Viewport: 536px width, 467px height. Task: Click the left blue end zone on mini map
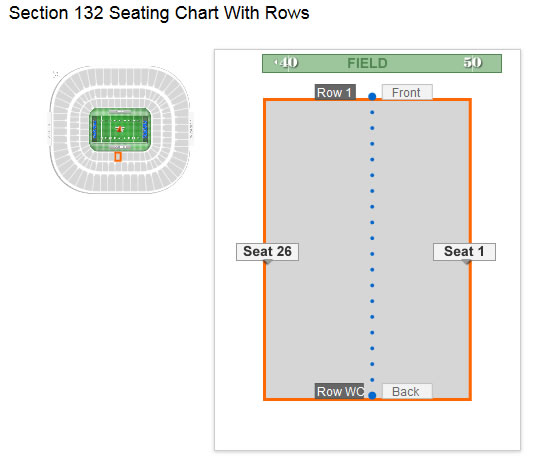[95, 129]
